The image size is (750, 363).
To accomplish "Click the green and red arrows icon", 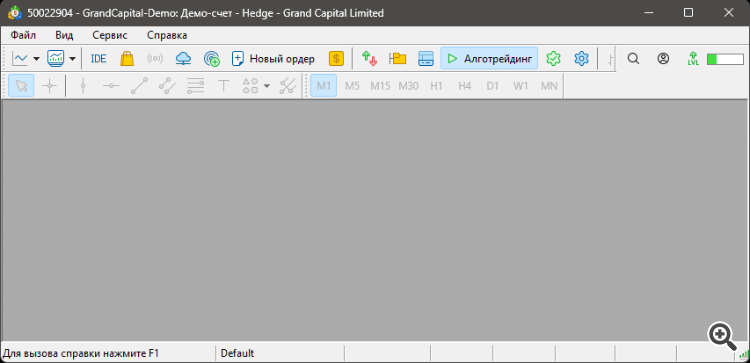I will [369, 58].
